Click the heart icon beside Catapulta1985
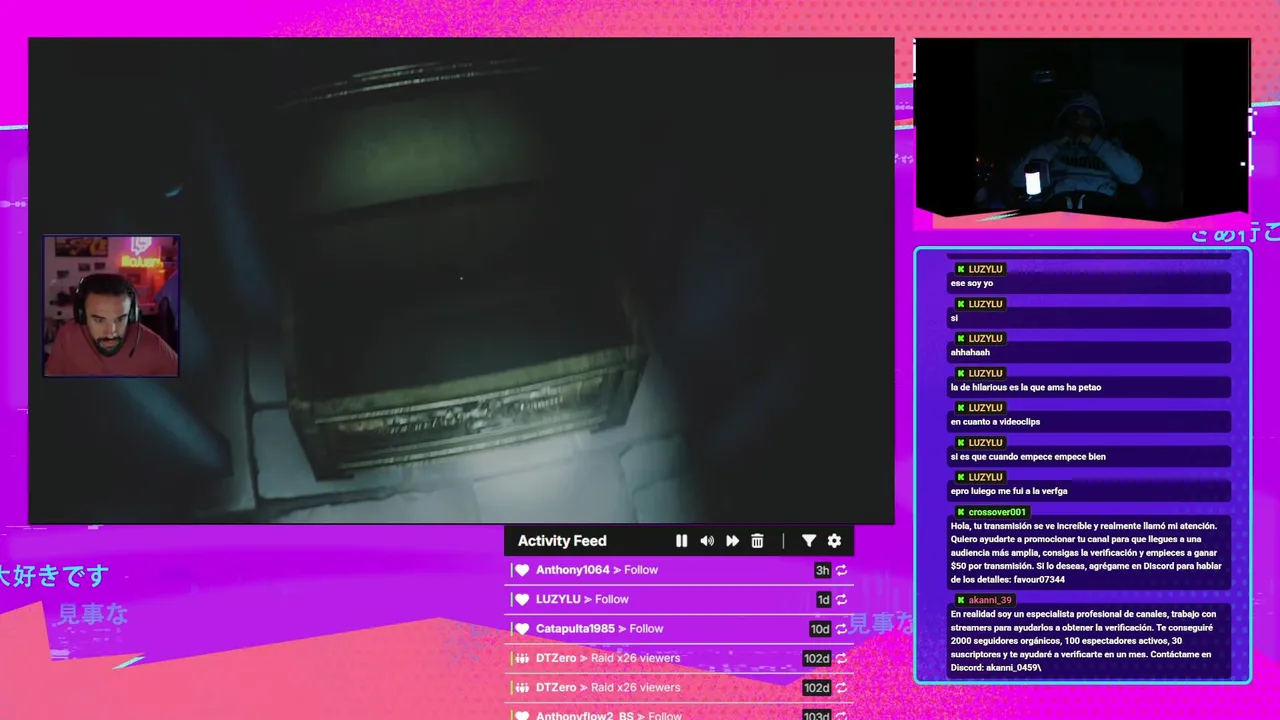Image resolution: width=1280 pixels, height=720 pixels. [x=521, y=629]
